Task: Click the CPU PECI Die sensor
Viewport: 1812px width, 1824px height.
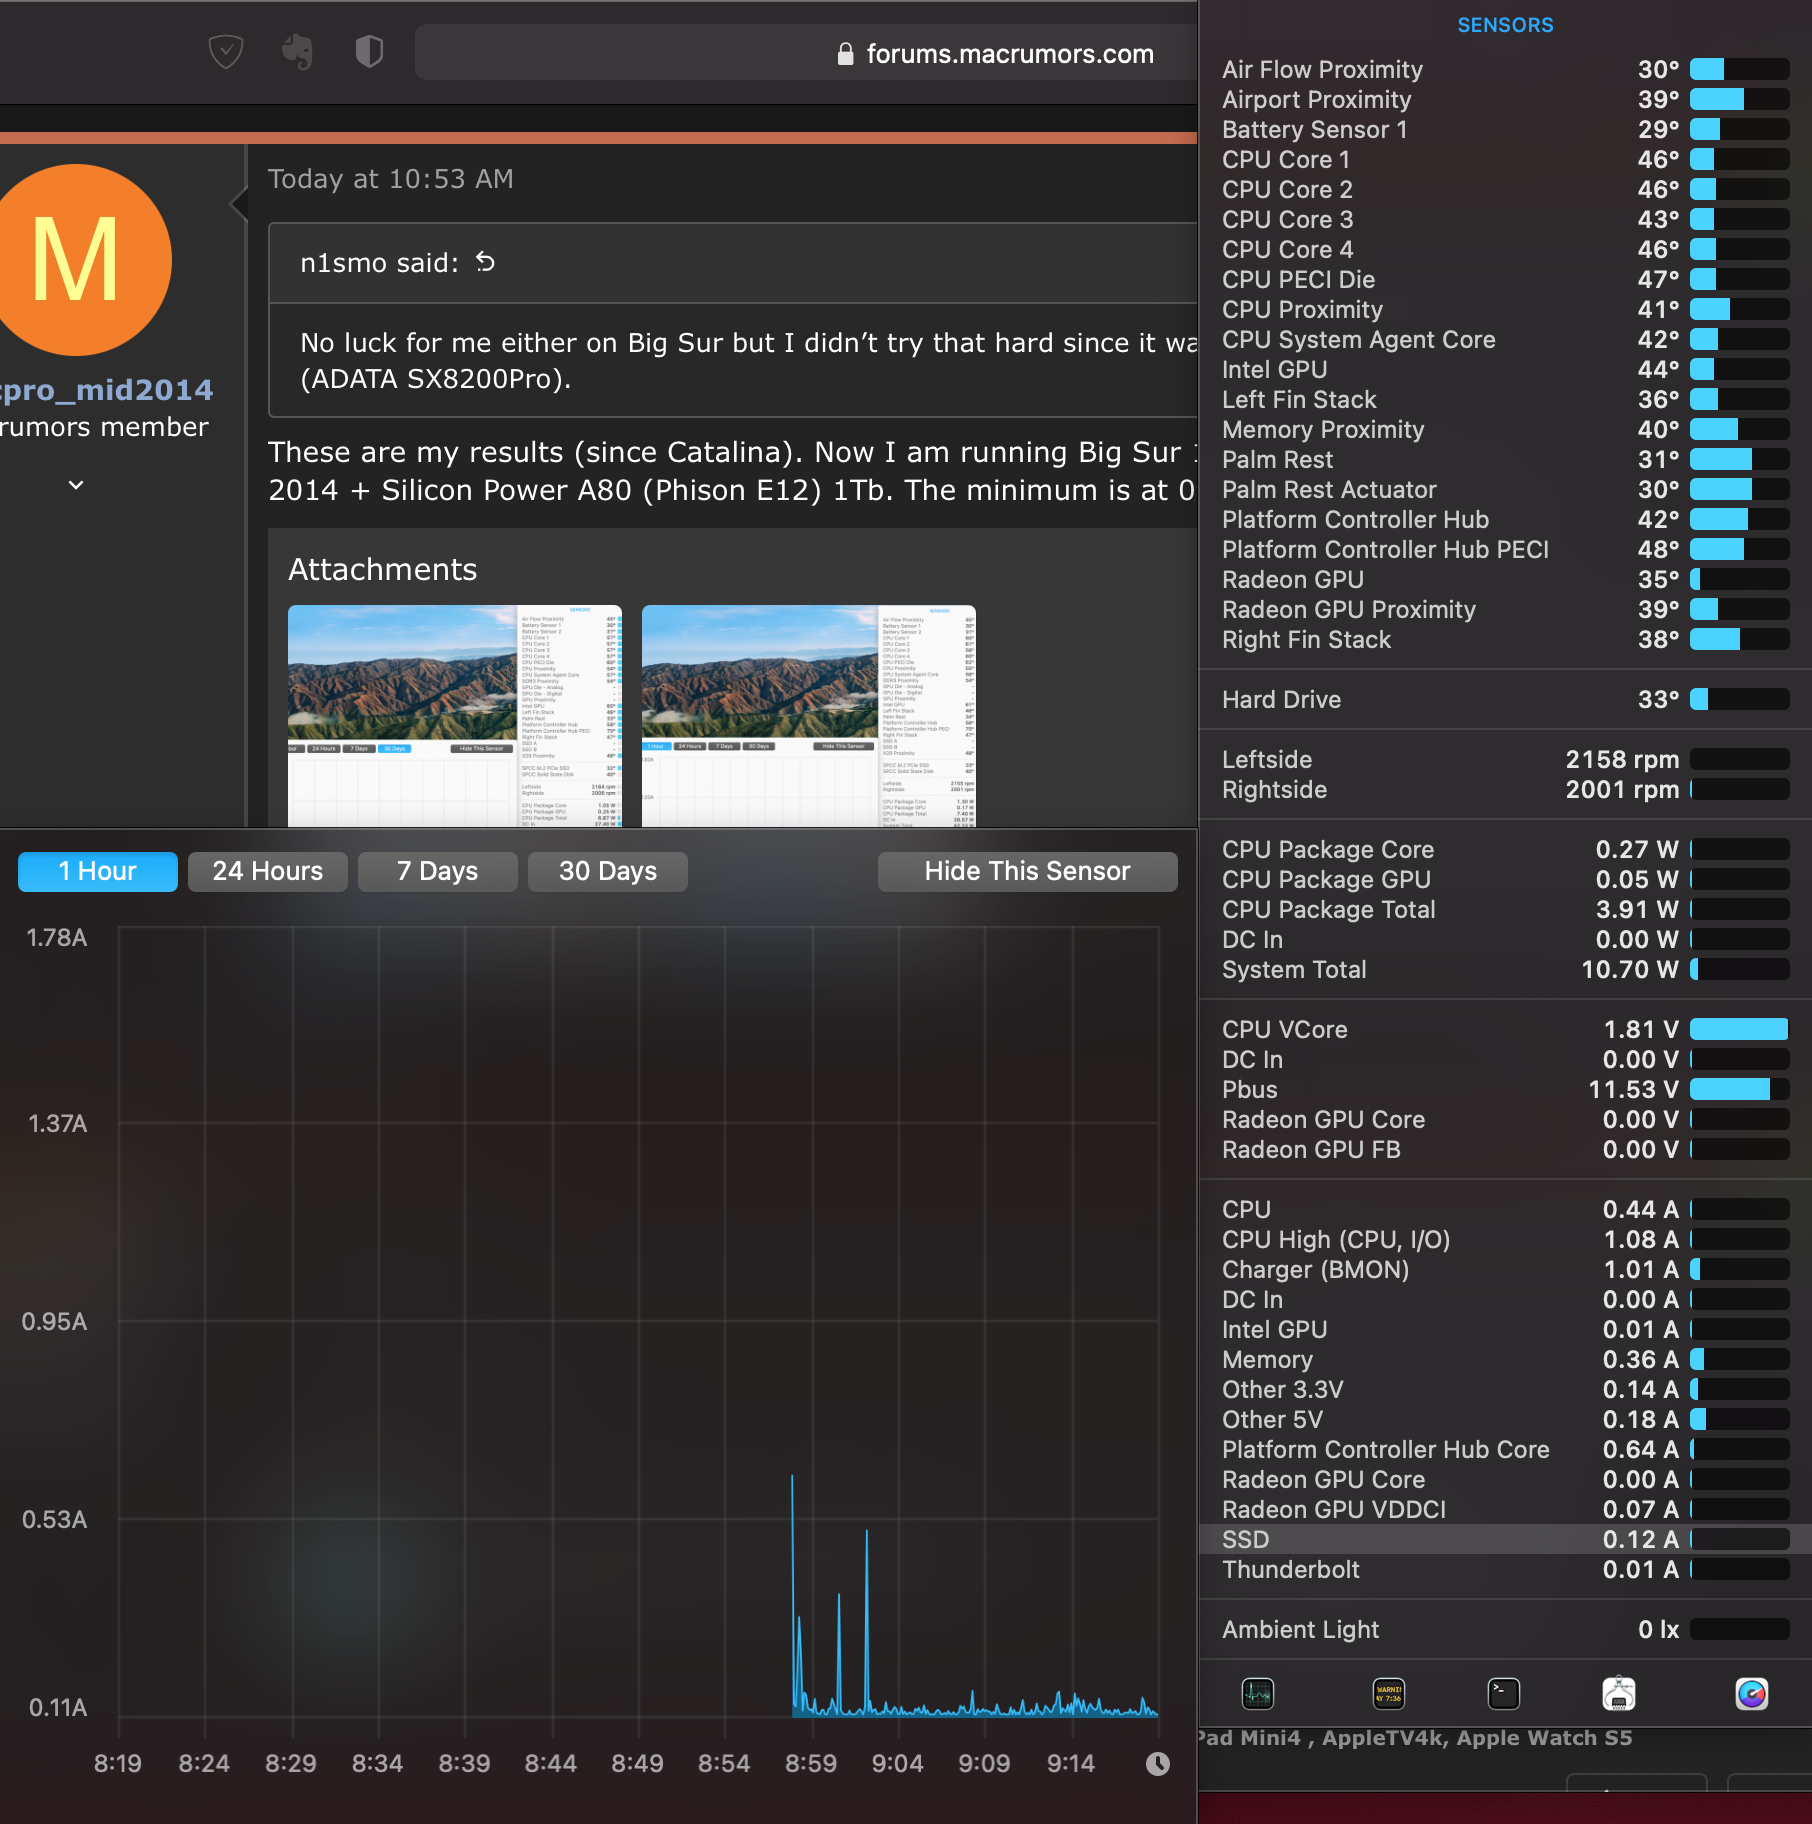Action: click(x=1505, y=279)
